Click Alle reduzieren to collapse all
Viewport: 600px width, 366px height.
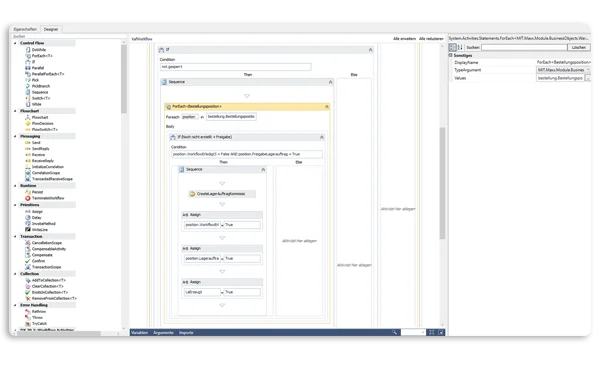coord(431,39)
